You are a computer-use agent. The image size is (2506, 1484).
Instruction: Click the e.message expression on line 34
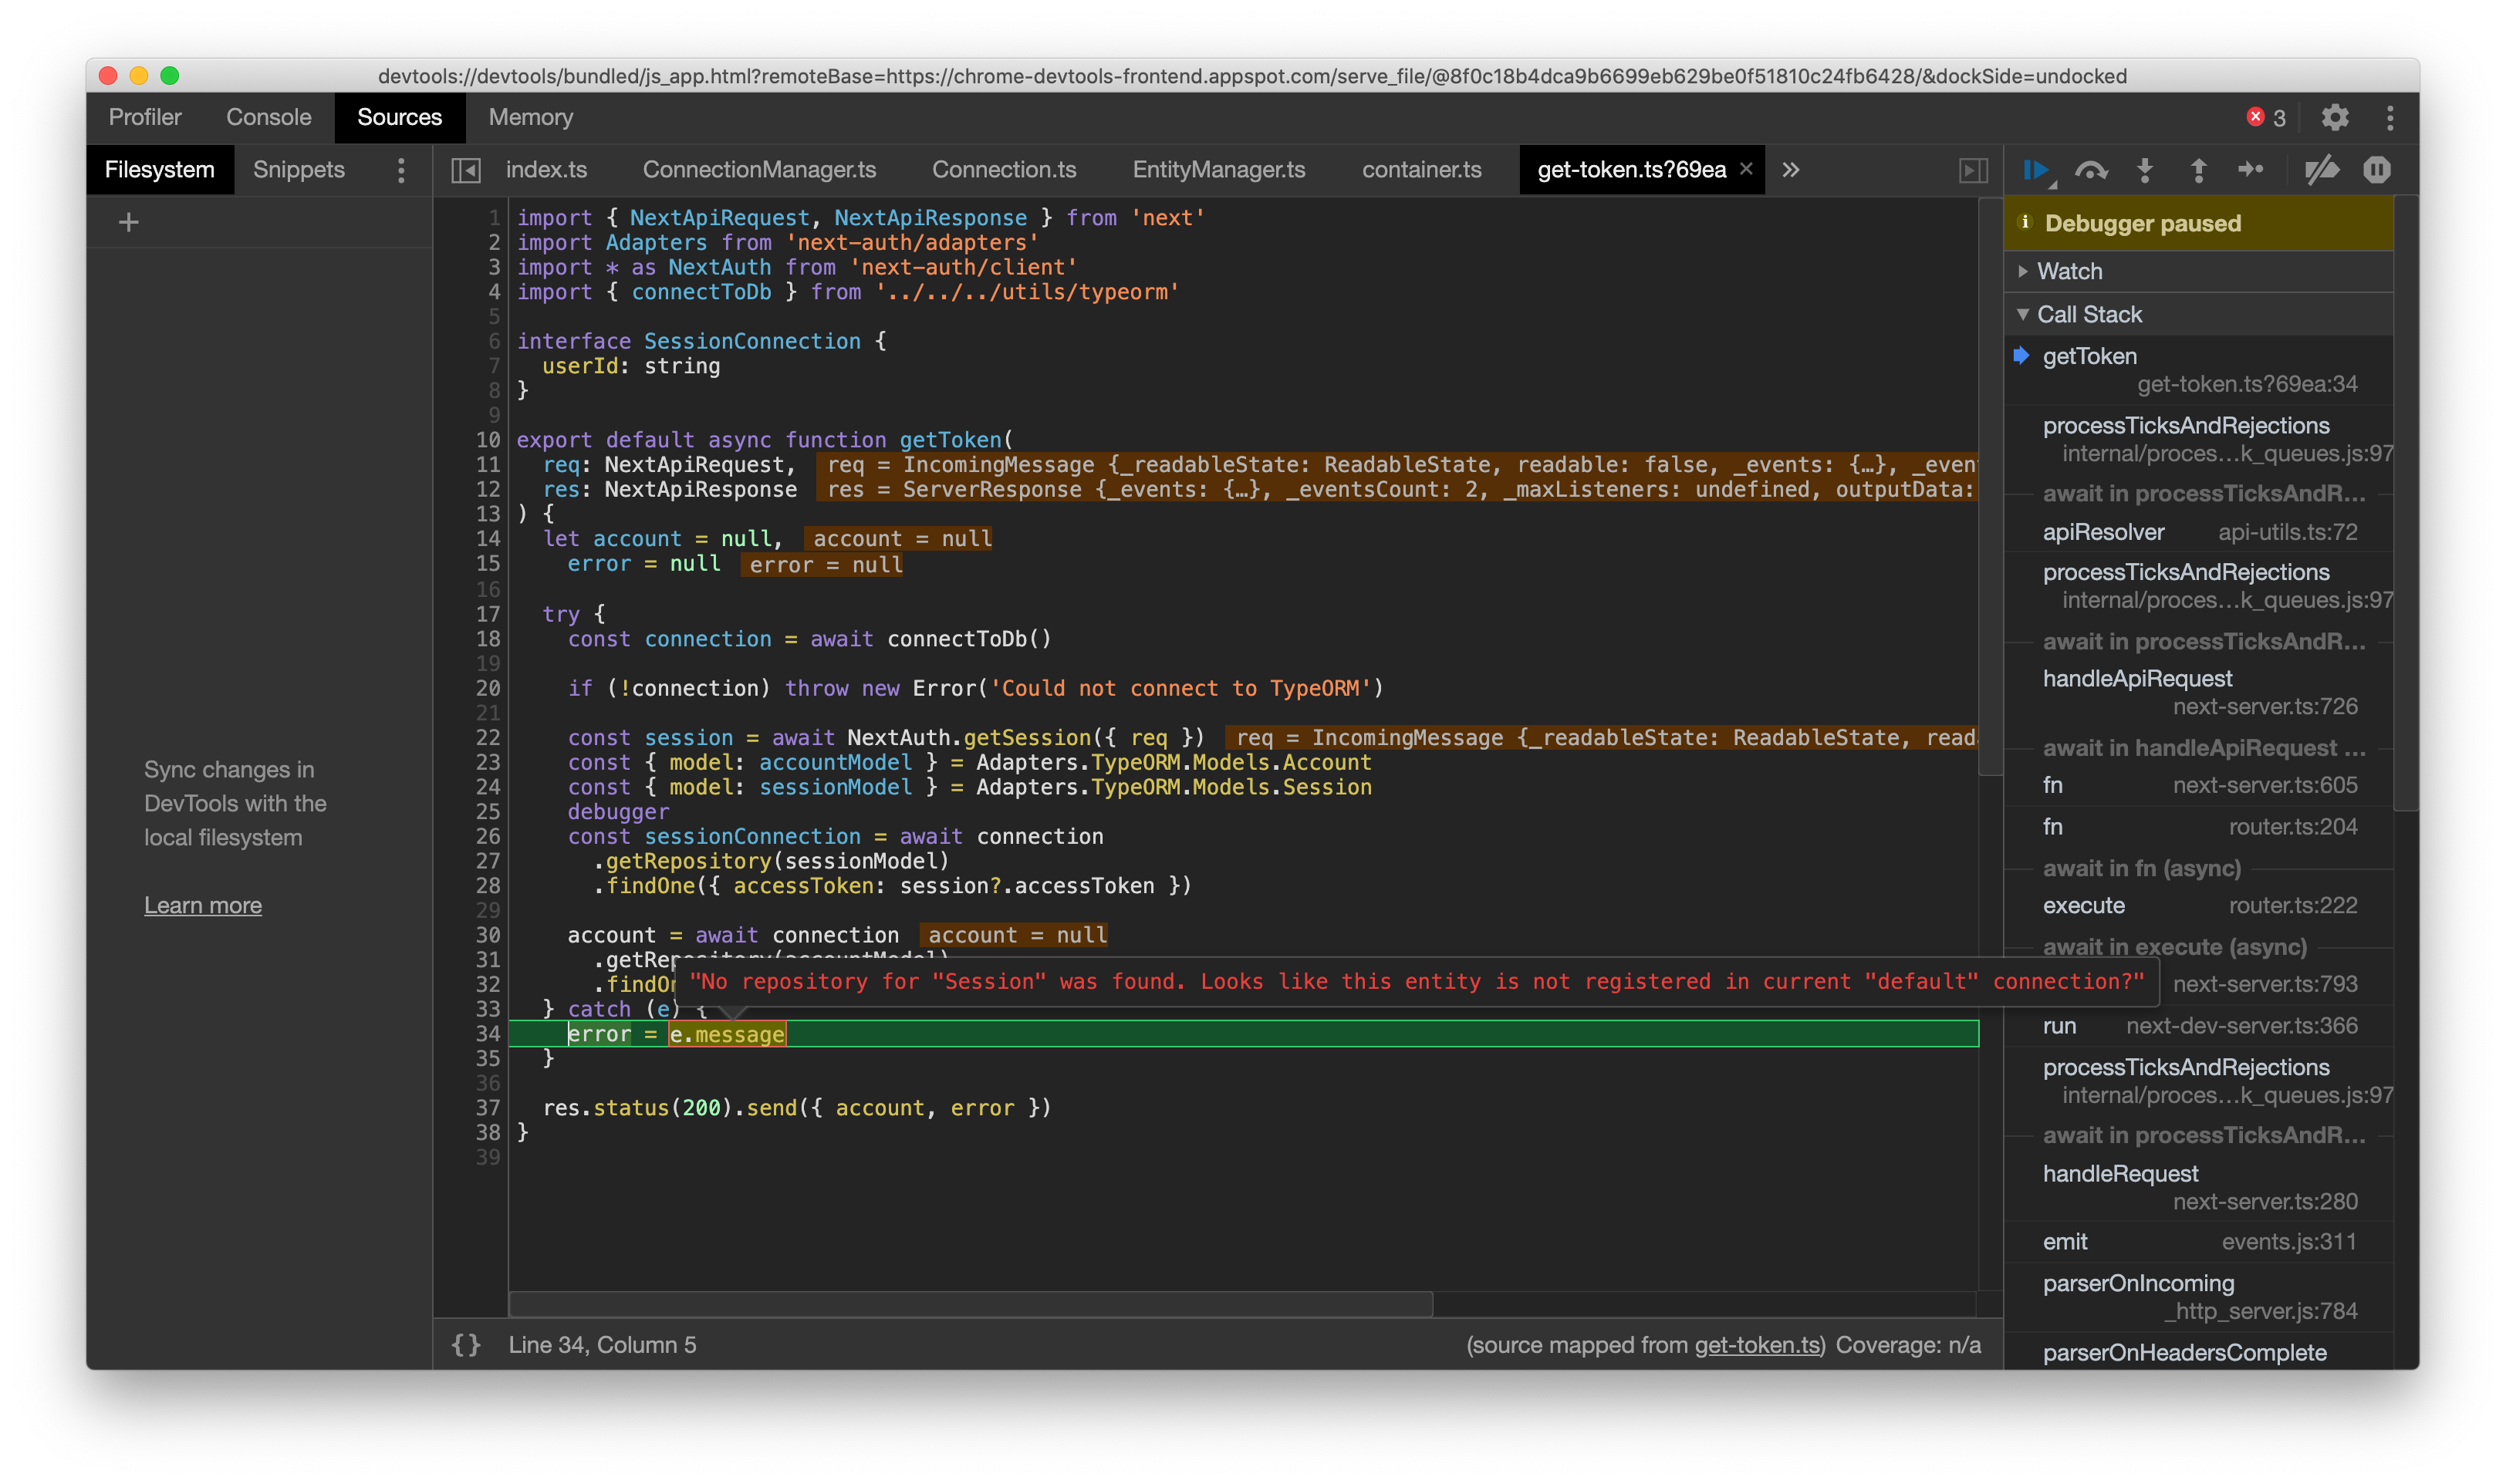pyautogui.click(x=727, y=1034)
